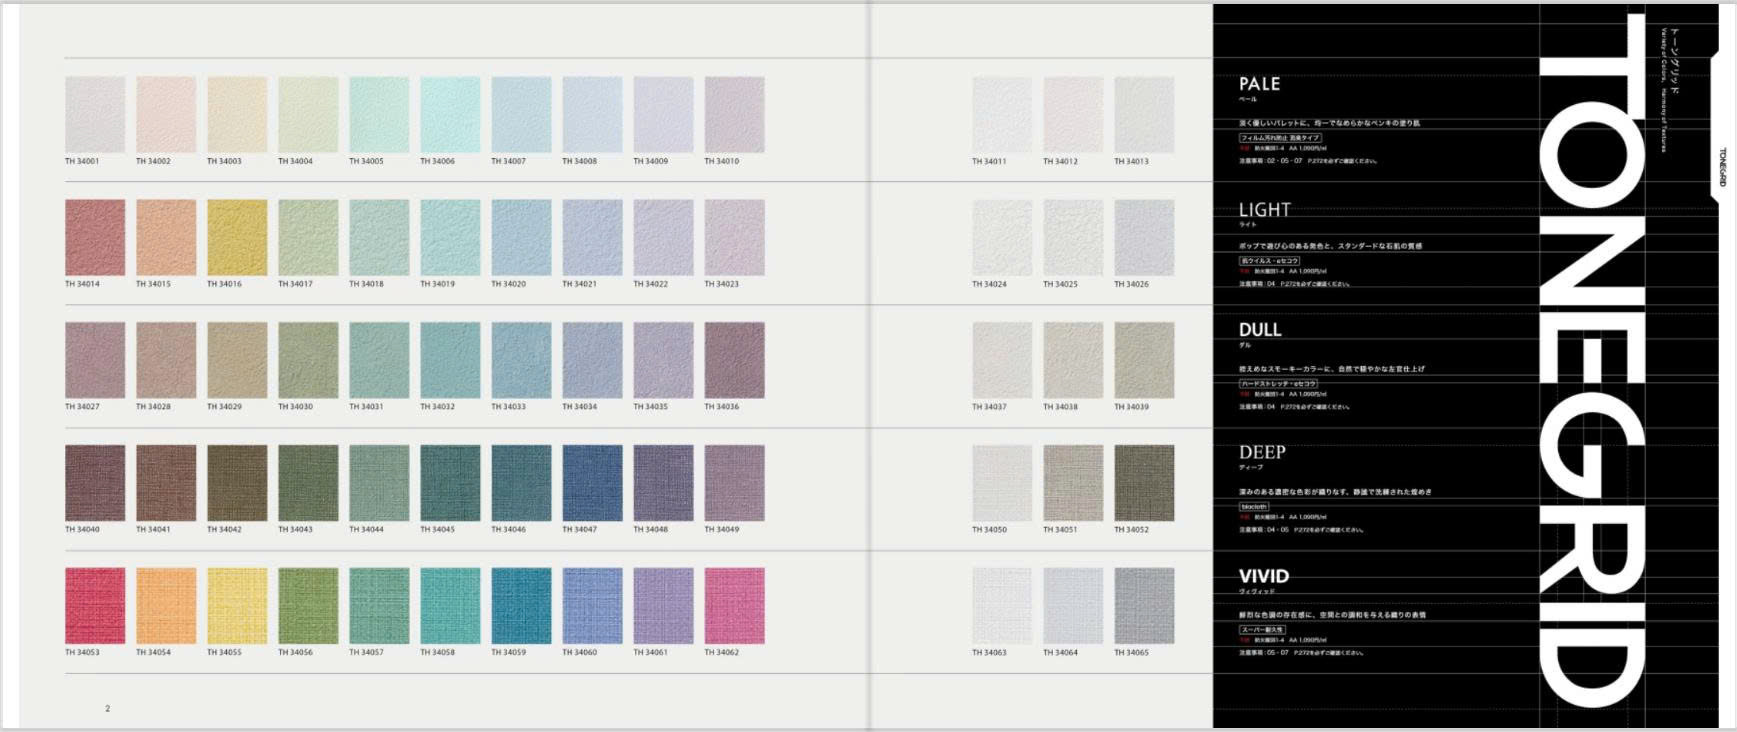This screenshot has height=732, width=1737.
Task: Click the TH 34047 deep blue swatch
Action: click(592, 483)
